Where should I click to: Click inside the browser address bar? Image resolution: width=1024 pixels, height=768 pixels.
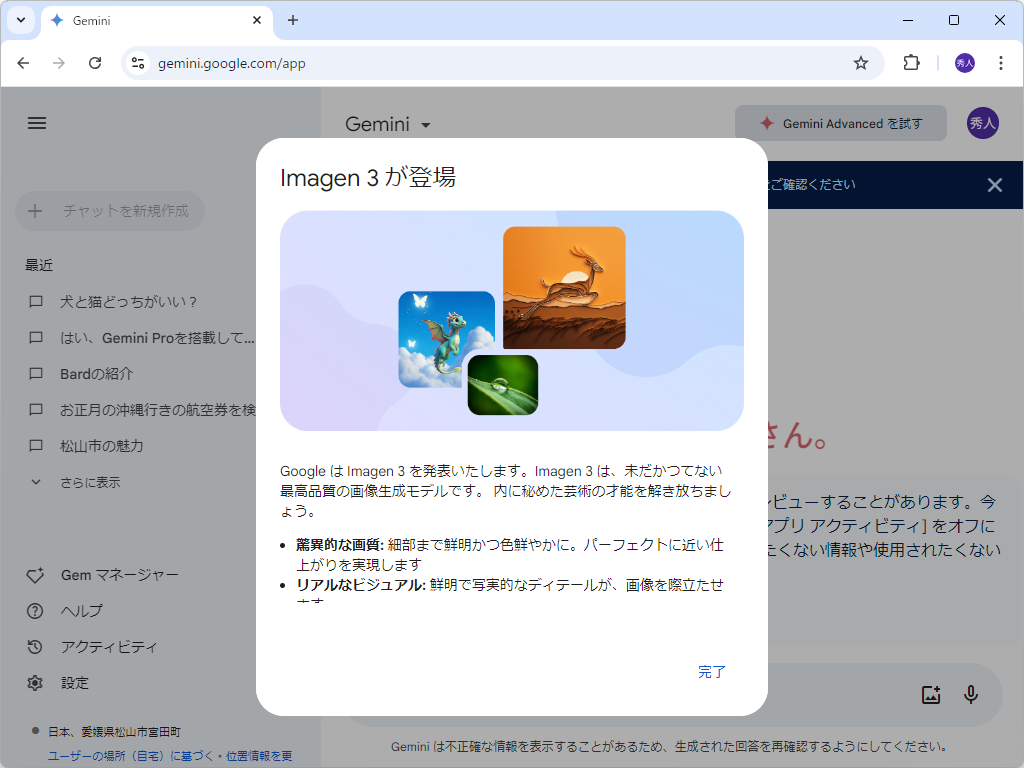tap(400, 62)
